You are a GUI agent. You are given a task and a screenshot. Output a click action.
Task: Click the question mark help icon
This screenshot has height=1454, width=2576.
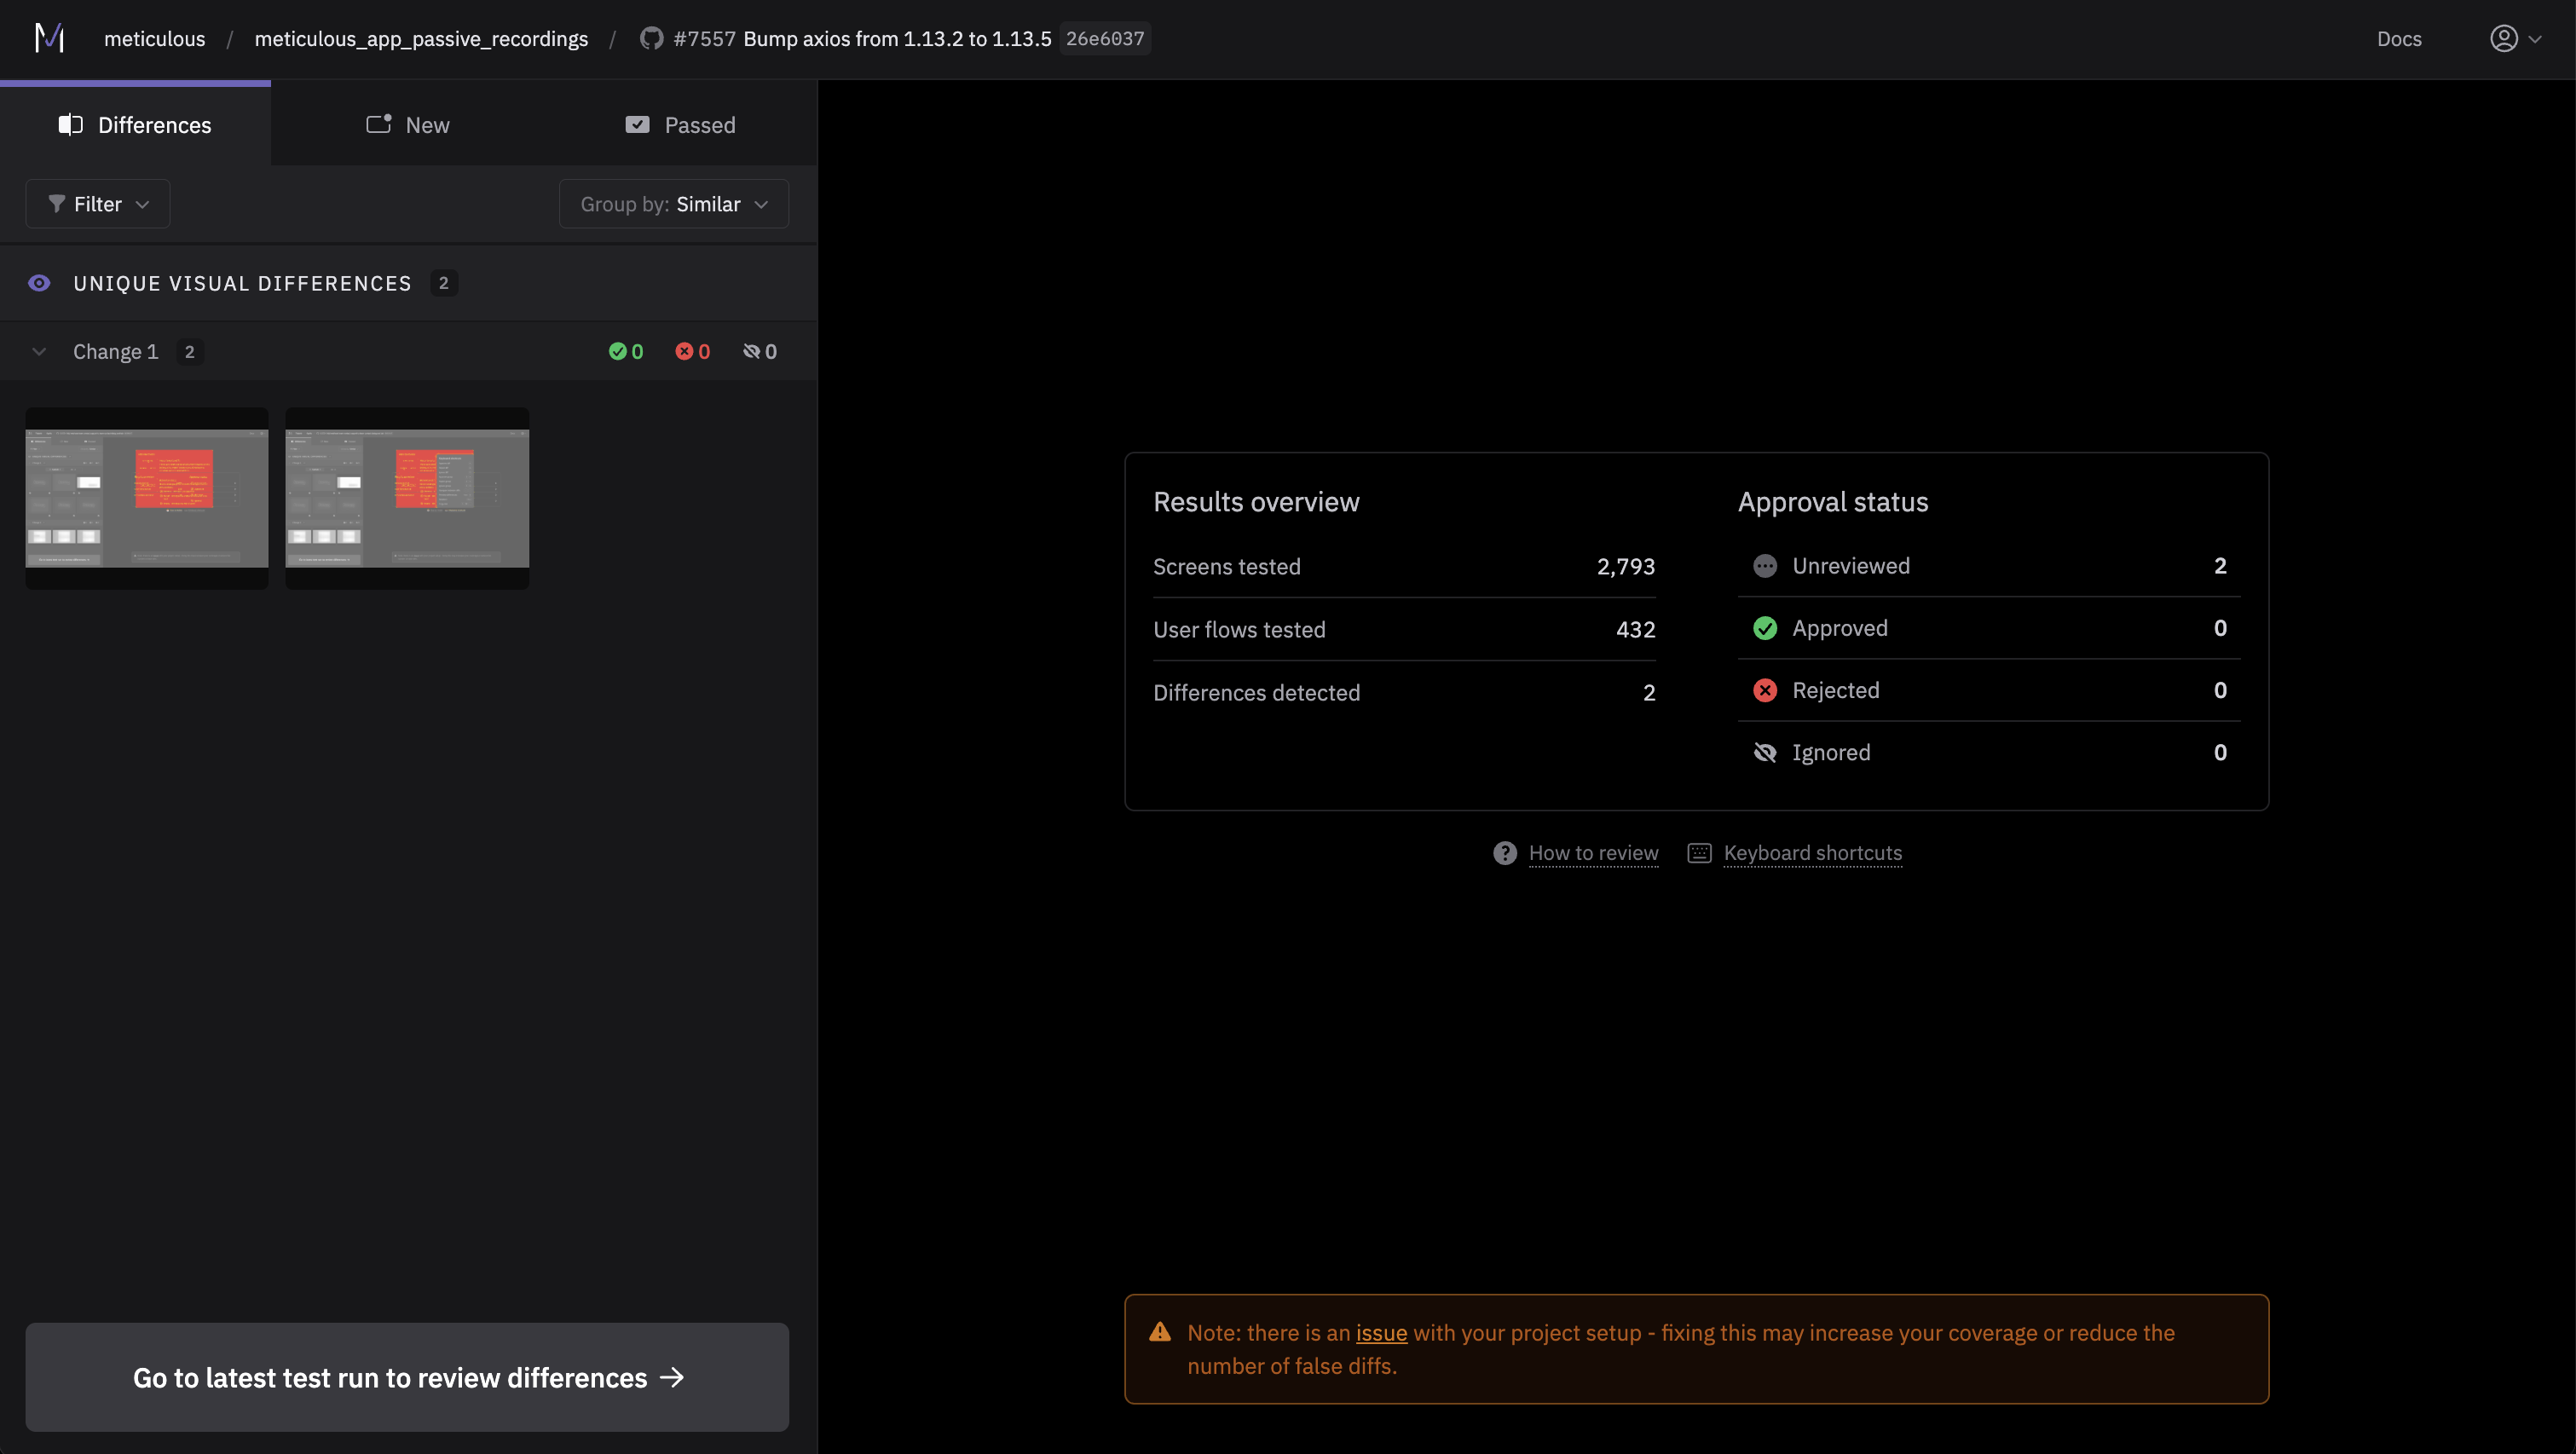coord(1504,853)
